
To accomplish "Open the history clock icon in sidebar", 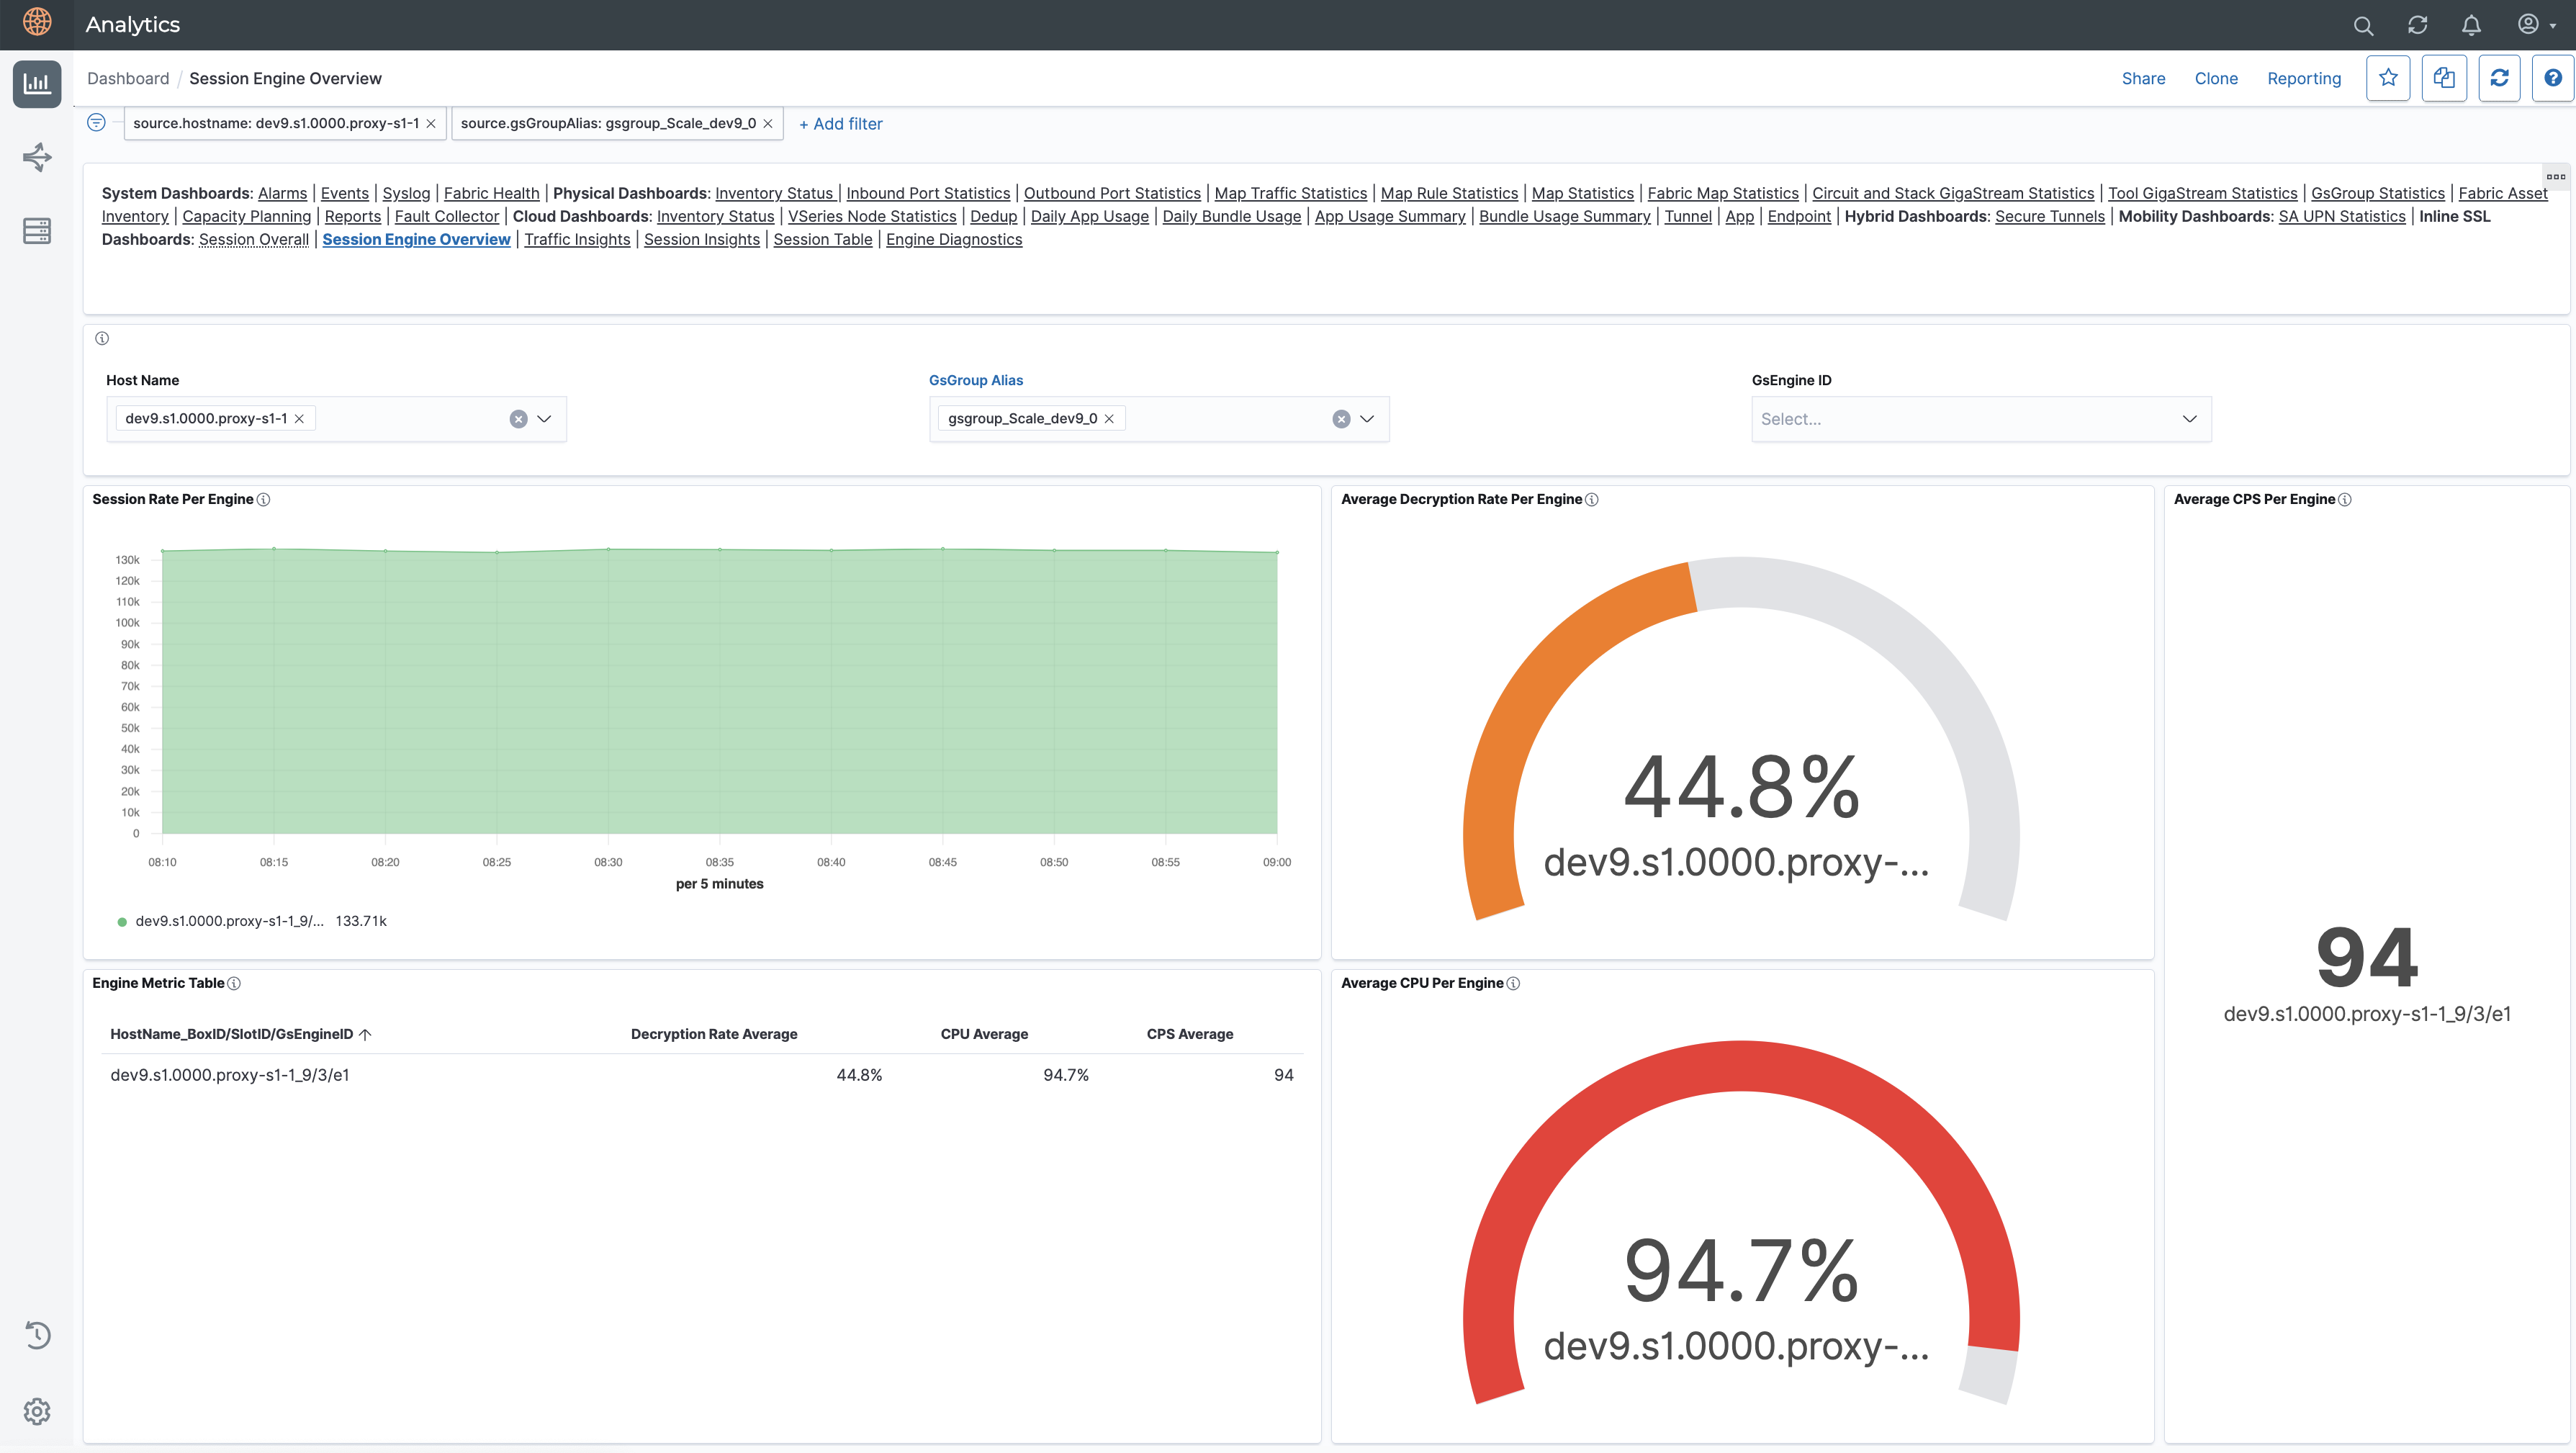I will pos(37,1335).
